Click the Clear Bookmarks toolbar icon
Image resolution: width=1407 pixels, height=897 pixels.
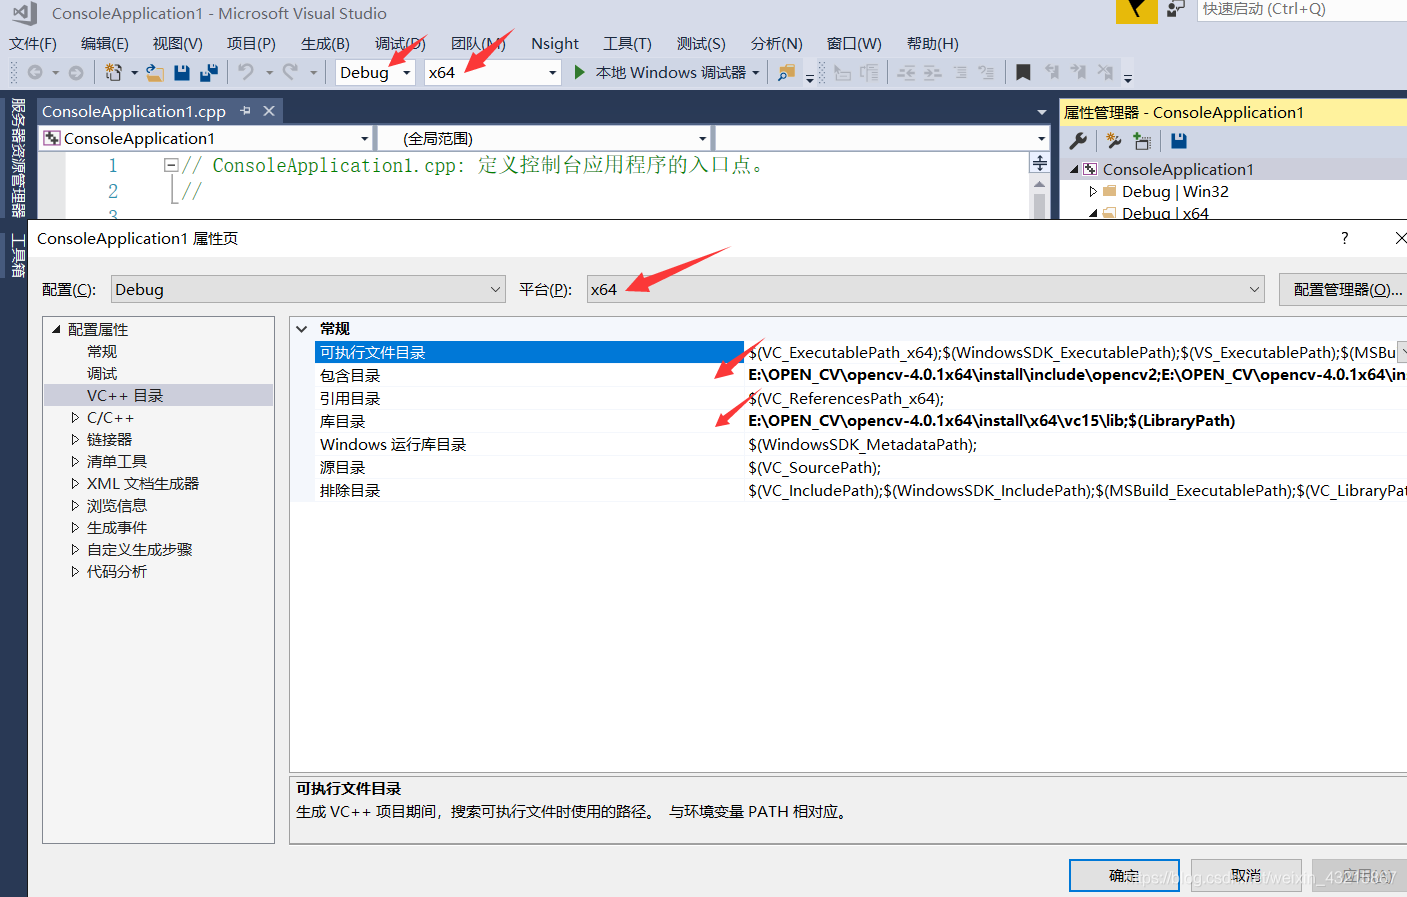[1105, 72]
